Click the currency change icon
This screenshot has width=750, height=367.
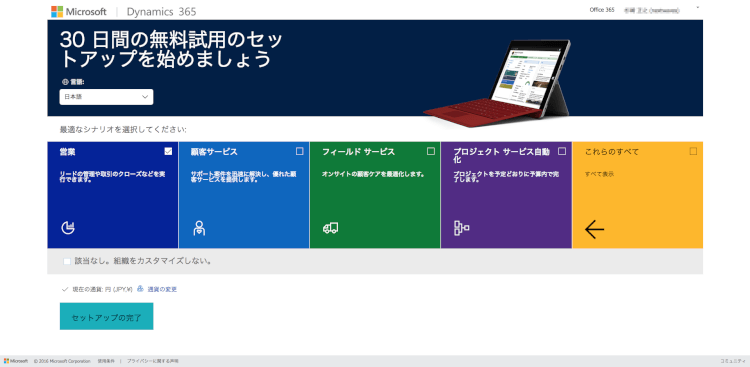click(x=140, y=289)
